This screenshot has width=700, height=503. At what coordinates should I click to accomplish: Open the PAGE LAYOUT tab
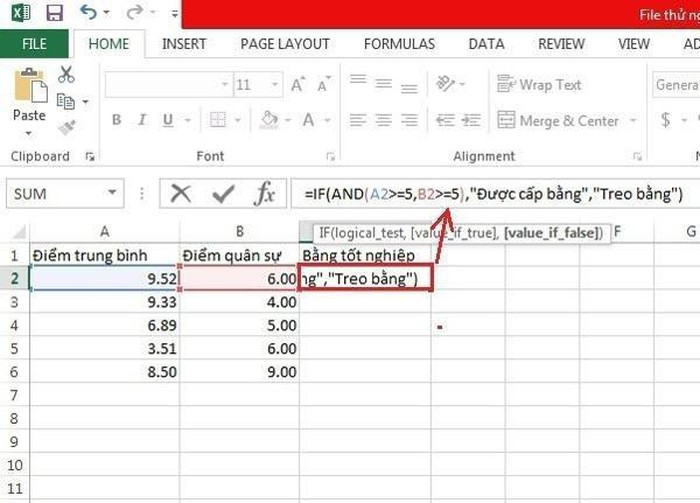coord(285,44)
